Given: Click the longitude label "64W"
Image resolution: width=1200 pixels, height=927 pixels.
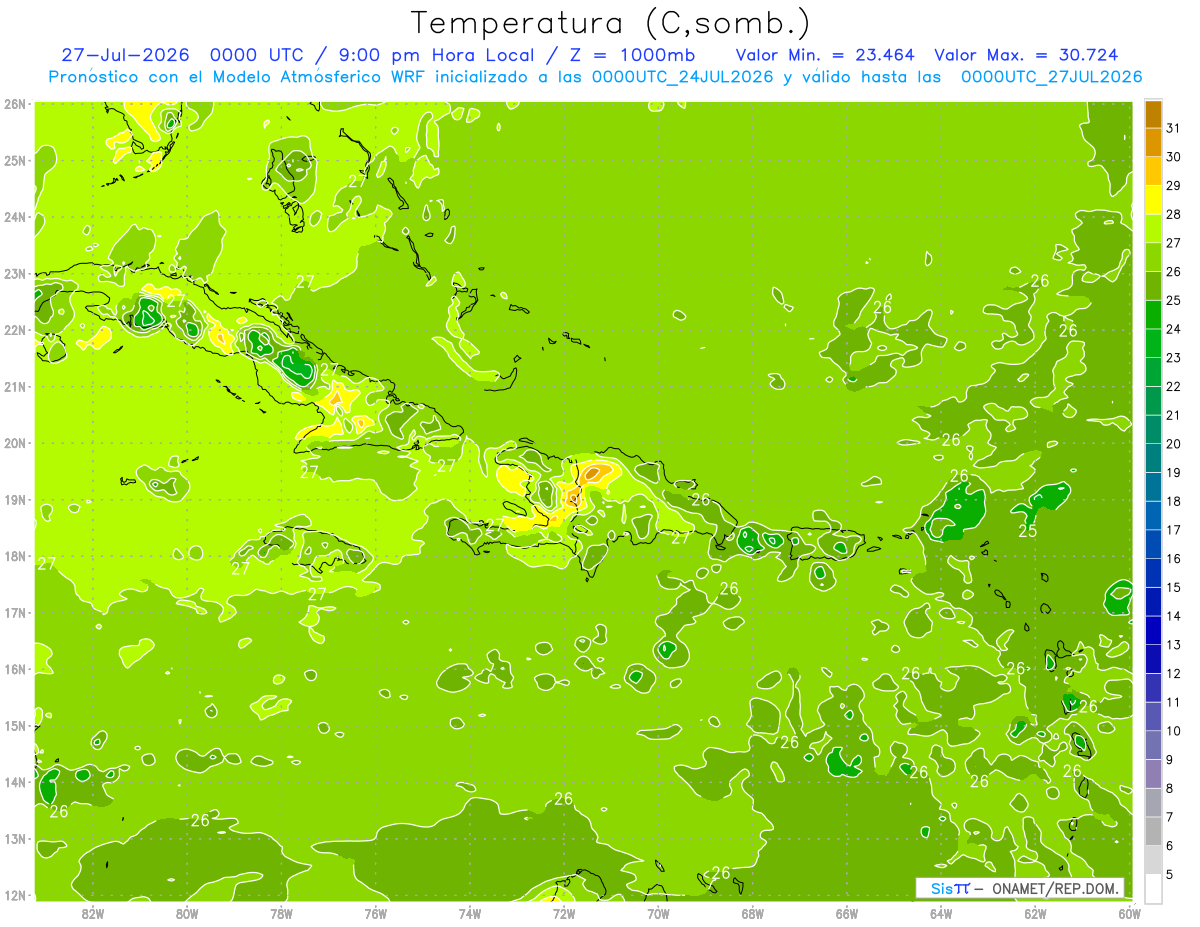Looking at the screenshot, I should click(x=940, y=913).
